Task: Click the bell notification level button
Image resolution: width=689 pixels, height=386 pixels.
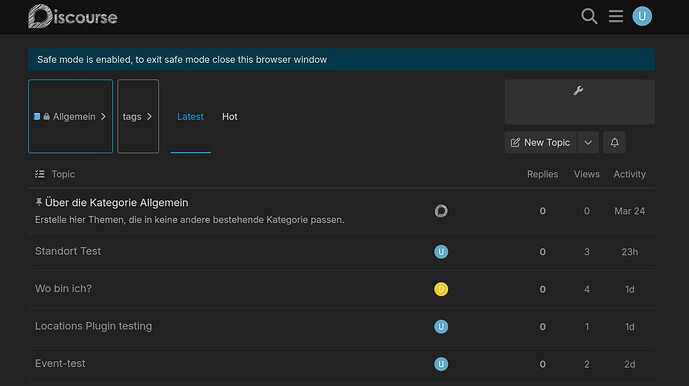Action: [614, 142]
